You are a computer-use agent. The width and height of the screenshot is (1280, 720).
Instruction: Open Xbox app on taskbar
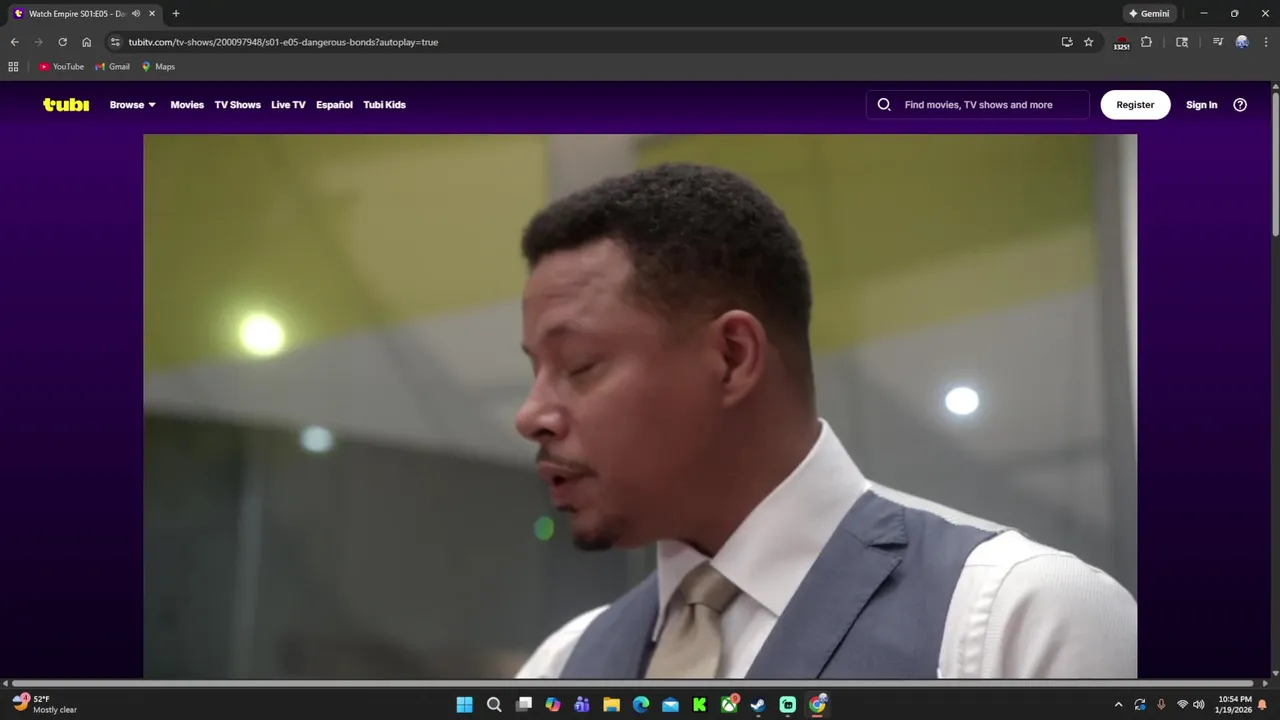click(x=729, y=704)
